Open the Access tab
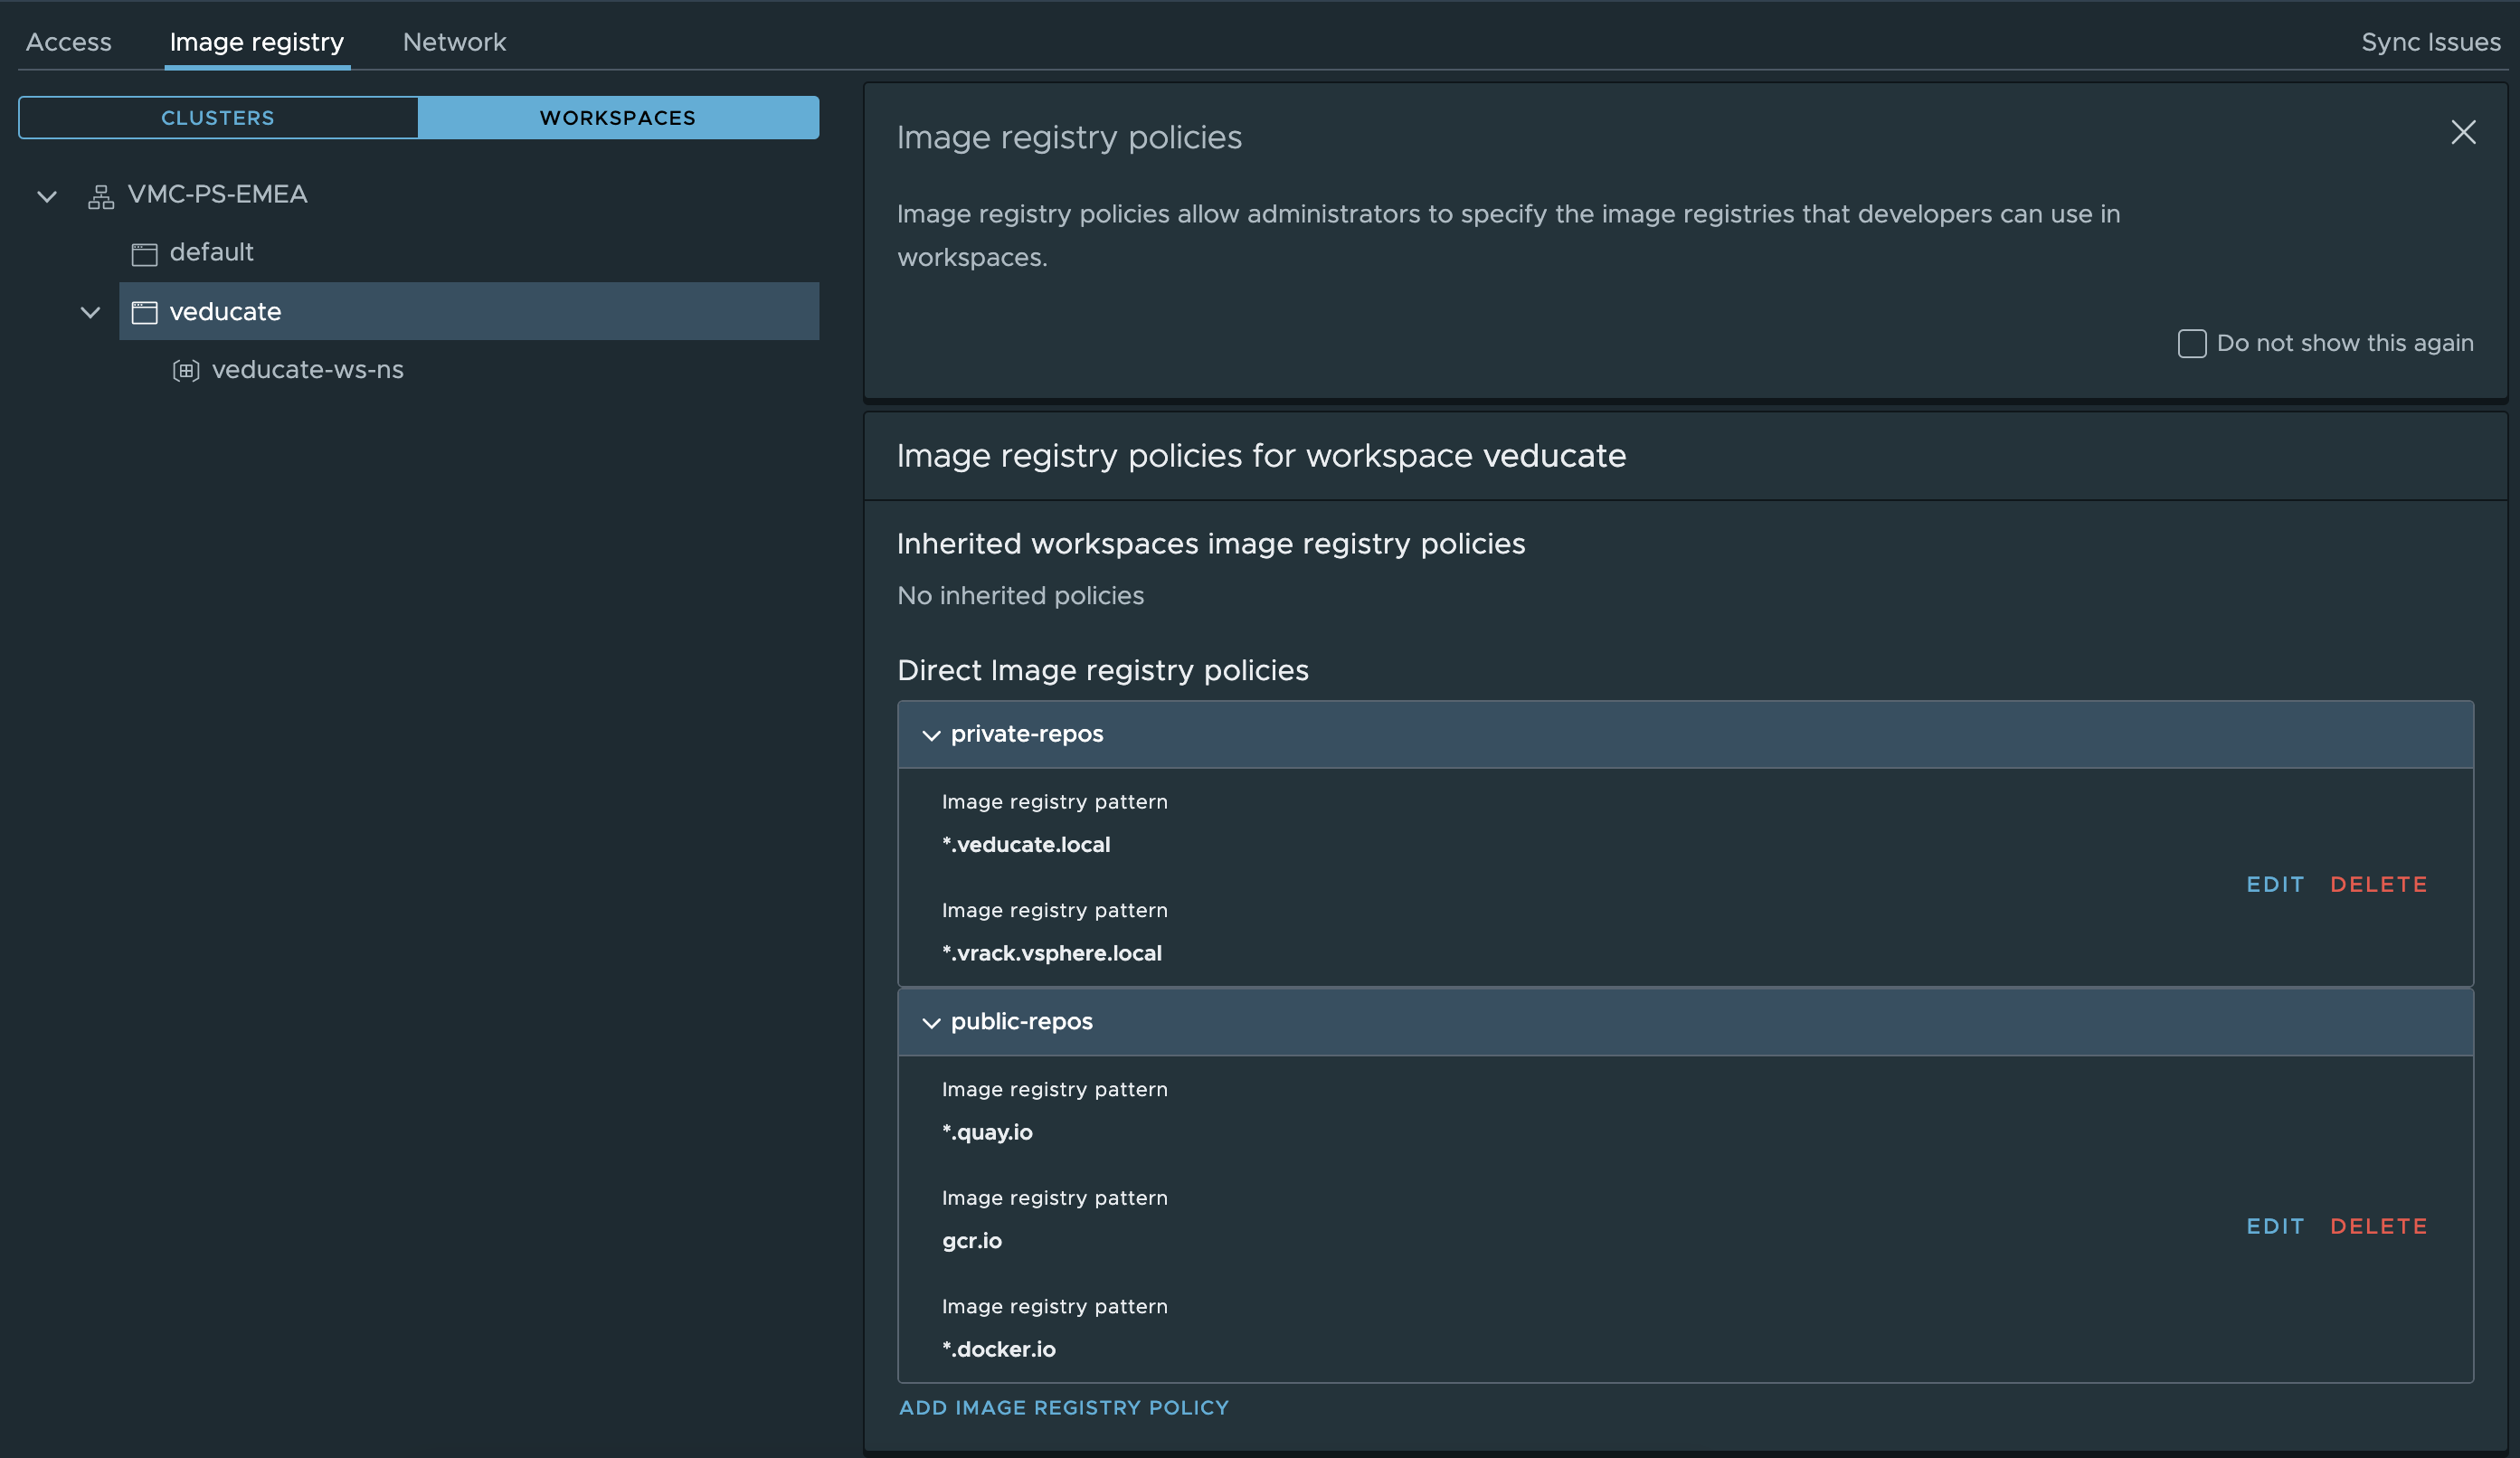2520x1458 pixels. click(x=68, y=42)
